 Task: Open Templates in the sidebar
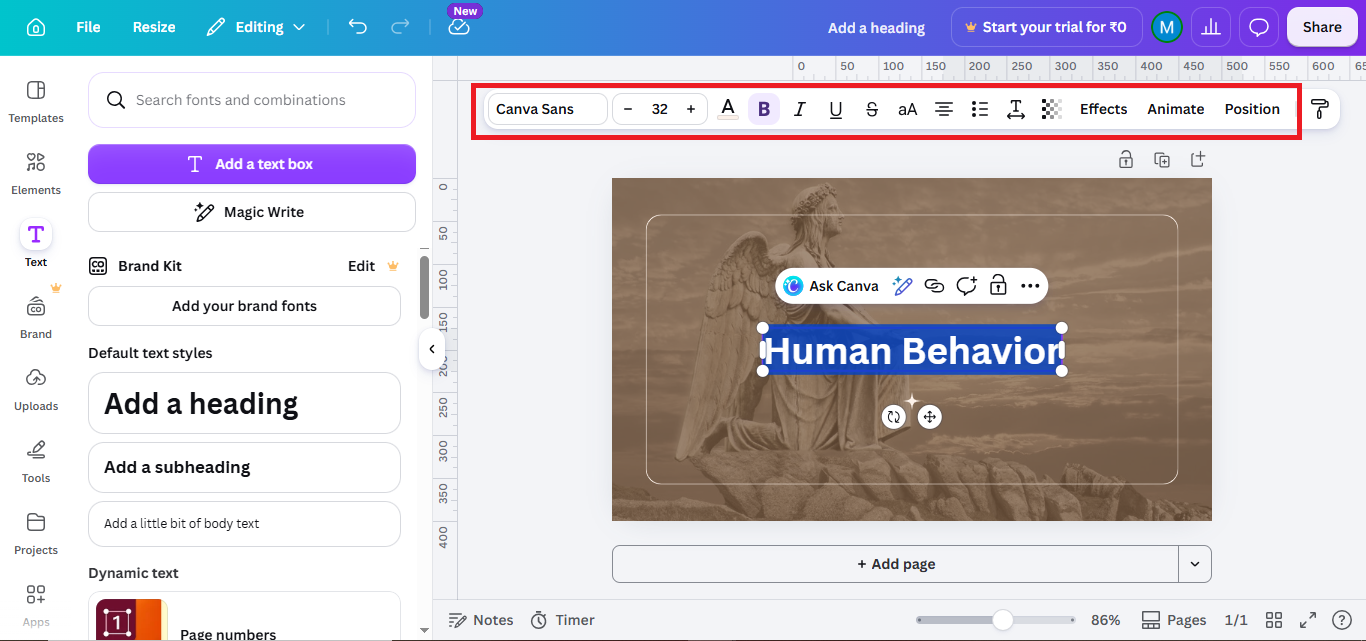tap(36, 102)
